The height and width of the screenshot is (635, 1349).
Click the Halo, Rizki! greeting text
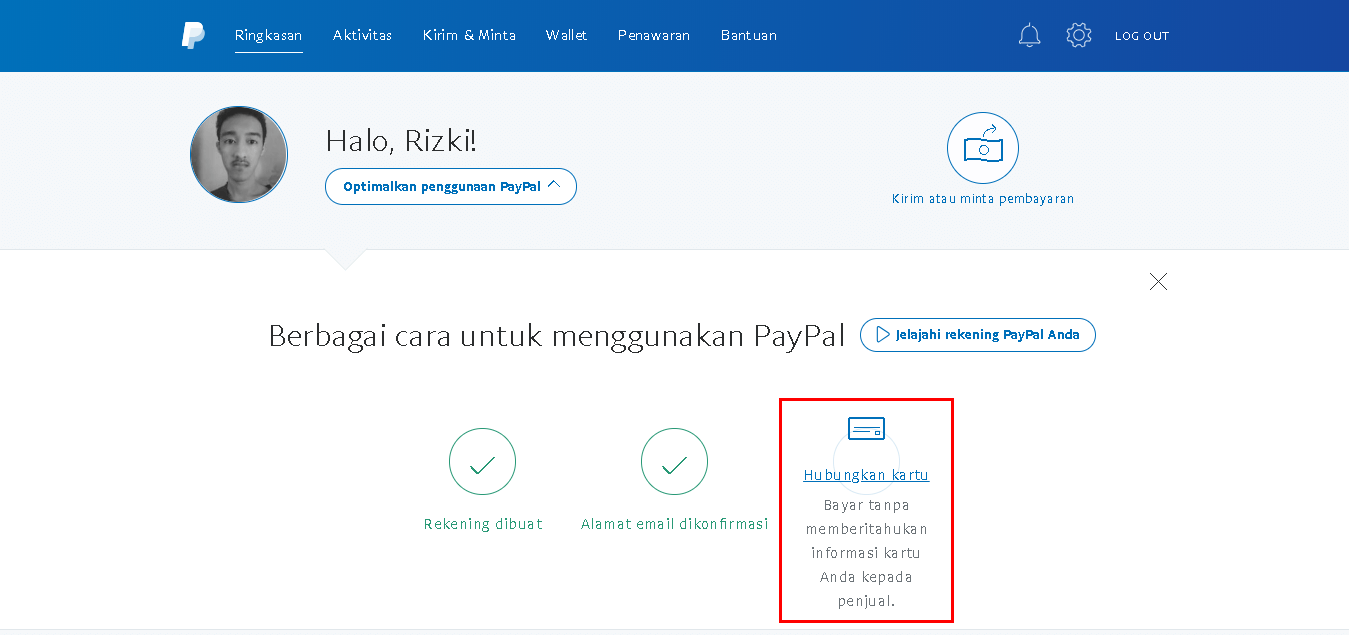tap(401, 141)
